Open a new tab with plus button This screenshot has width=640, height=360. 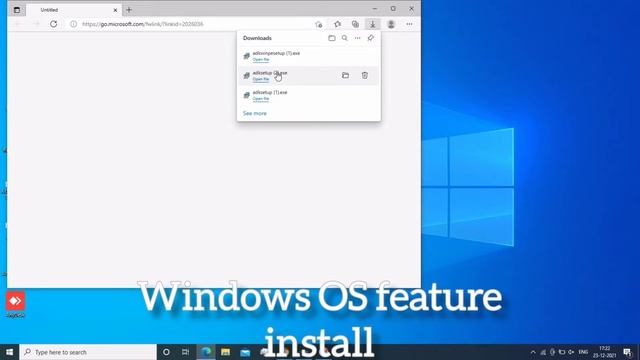click(x=129, y=9)
